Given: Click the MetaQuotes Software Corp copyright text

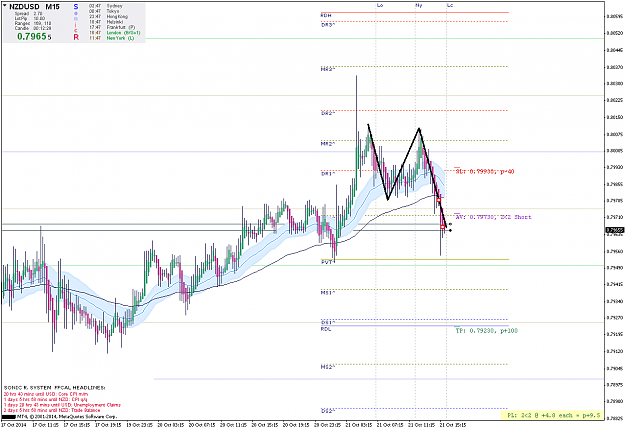Looking at the screenshot, I should tap(67, 417).
